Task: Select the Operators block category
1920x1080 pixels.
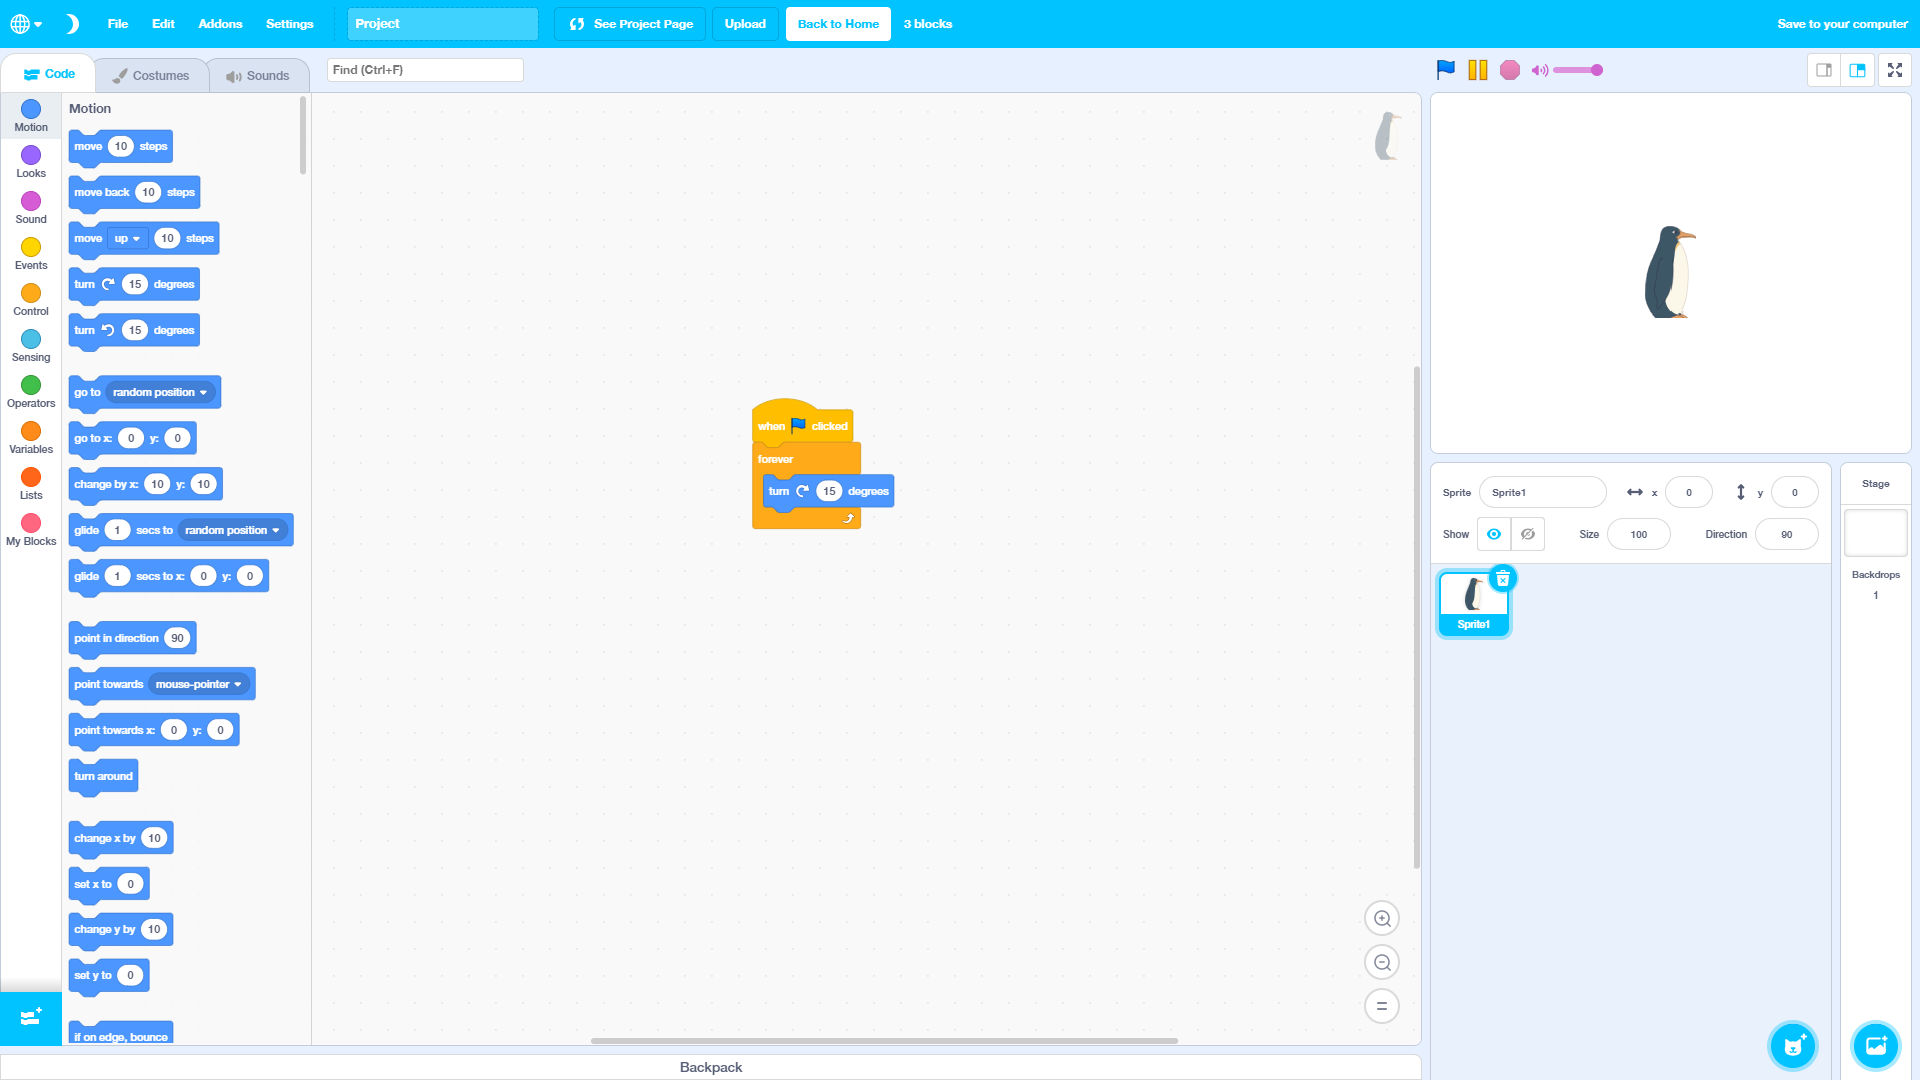Action: pos(30,390)
